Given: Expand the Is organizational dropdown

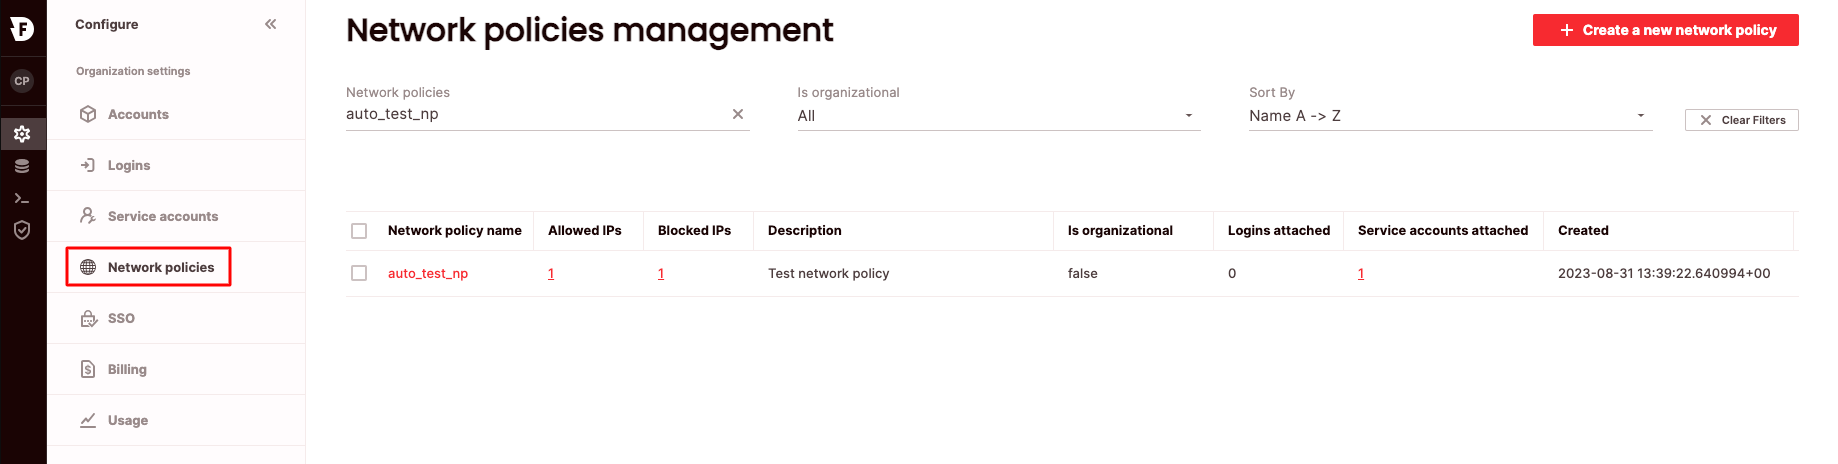Looking at the screenshot, I should tap(999, 116).
